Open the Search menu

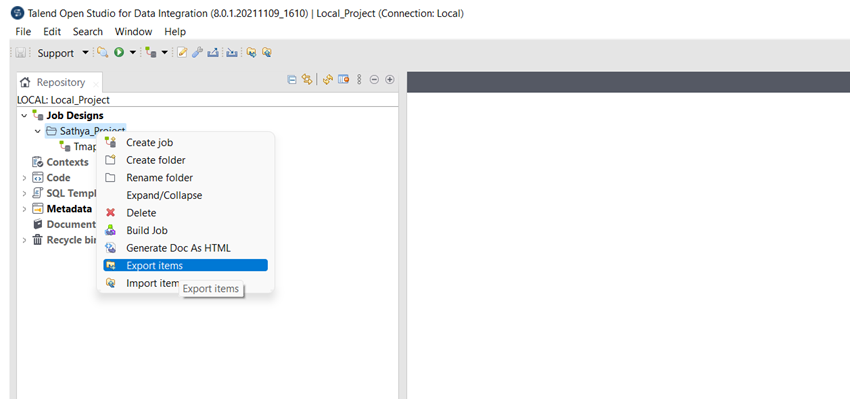[x=88, y=31]
